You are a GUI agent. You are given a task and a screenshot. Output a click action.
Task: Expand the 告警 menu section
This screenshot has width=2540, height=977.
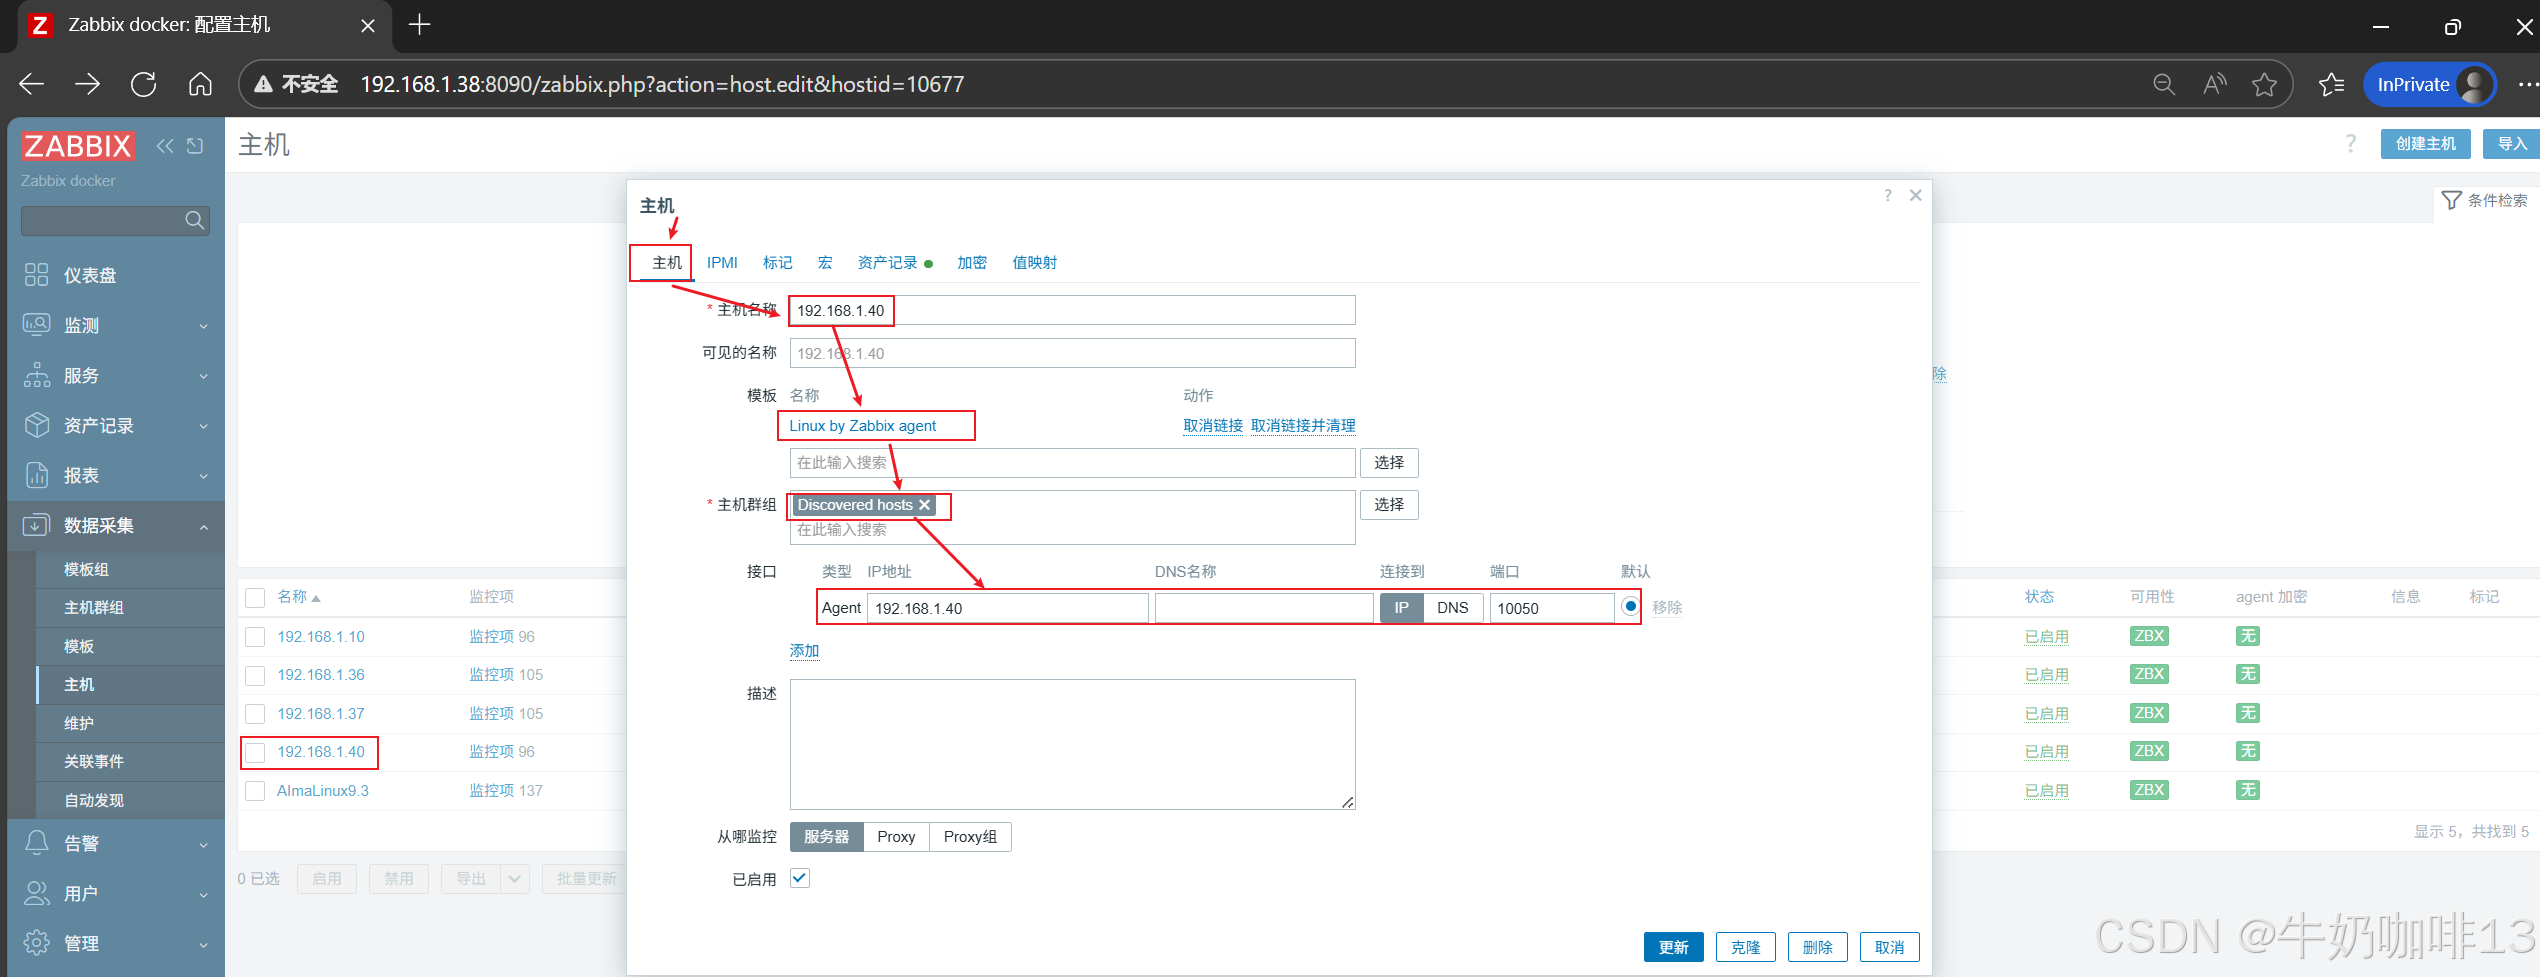116,843
